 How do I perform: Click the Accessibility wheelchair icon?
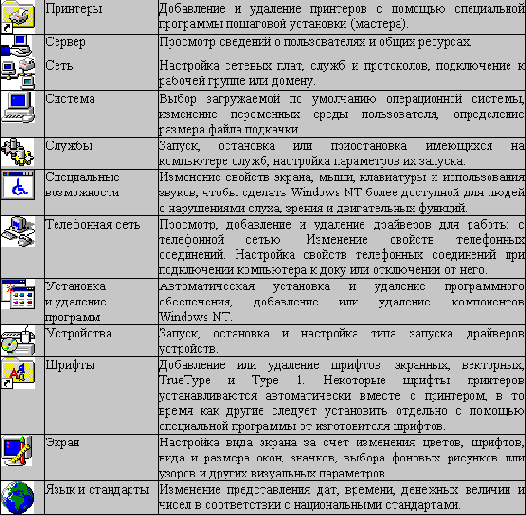[x=18, y=185]
